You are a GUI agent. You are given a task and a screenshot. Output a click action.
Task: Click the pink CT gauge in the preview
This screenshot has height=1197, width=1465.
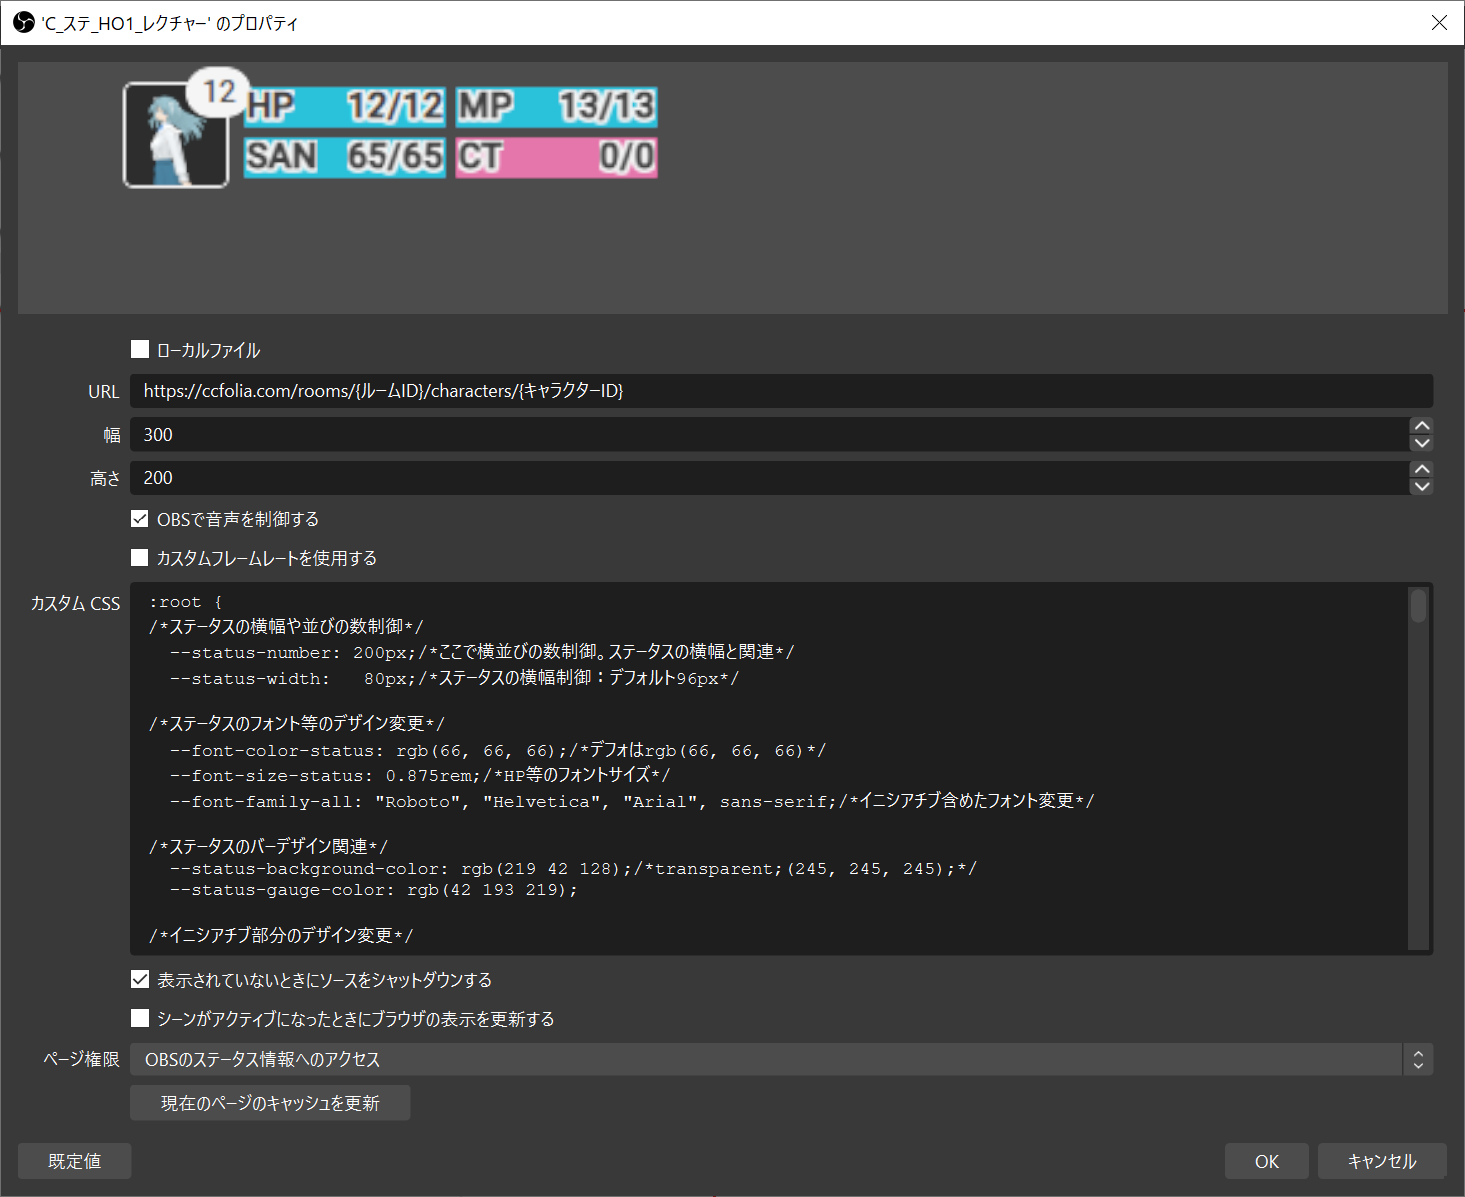556,157
